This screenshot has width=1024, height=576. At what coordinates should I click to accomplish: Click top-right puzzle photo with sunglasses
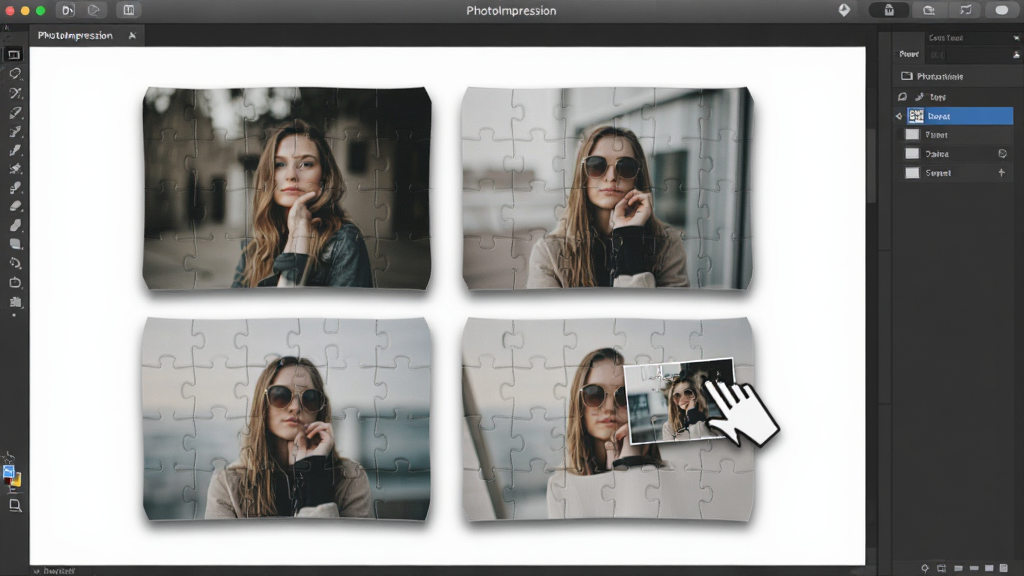point(607,188)
